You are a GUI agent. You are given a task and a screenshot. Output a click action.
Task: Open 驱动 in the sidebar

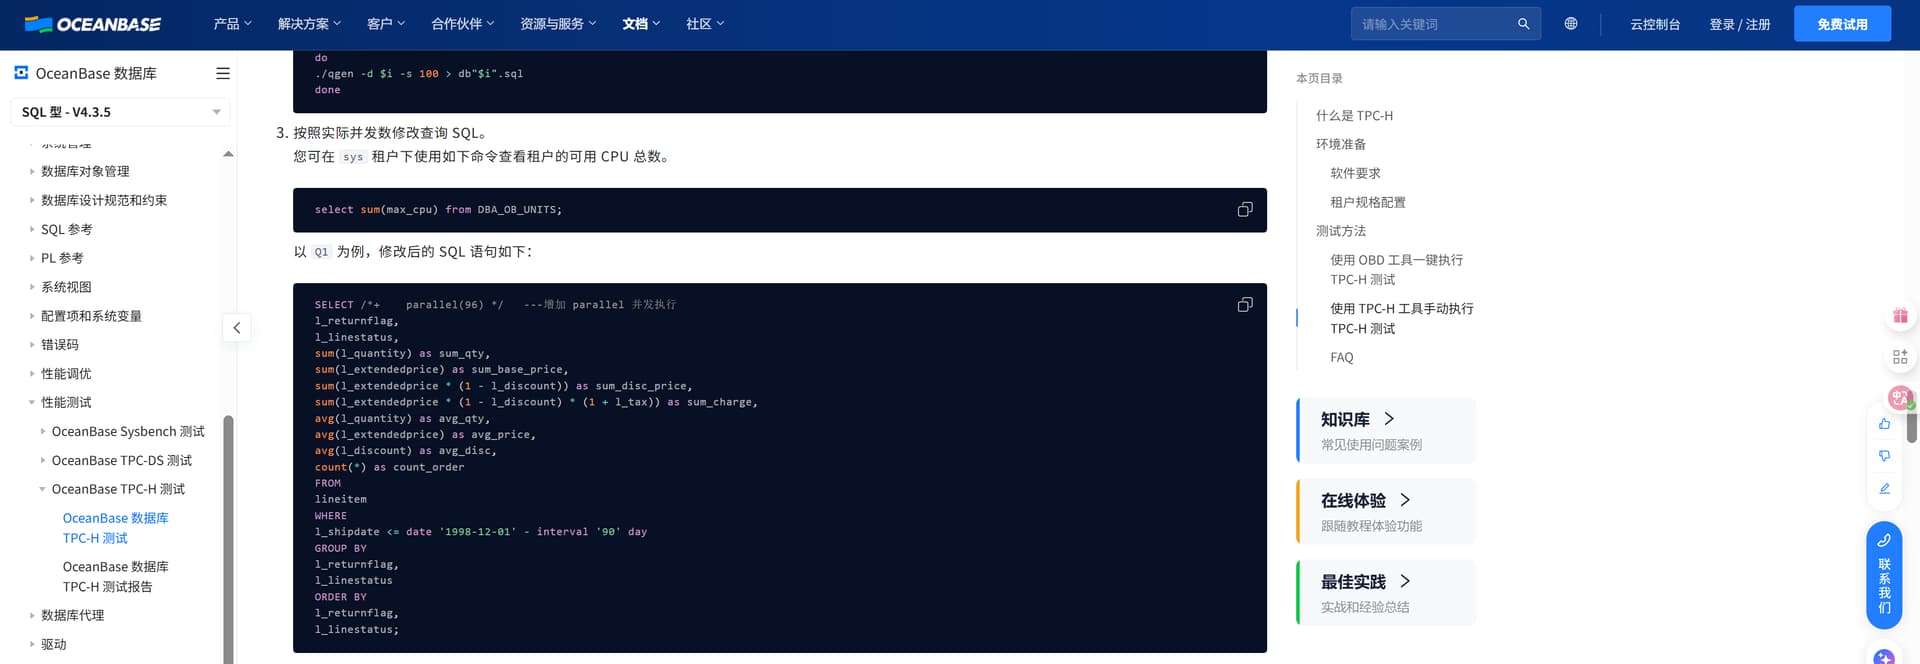tap(54, 645)
